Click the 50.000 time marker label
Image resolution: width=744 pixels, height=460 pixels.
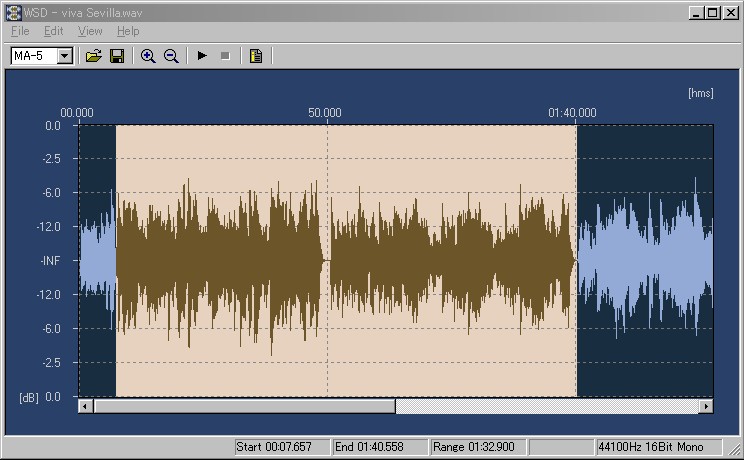pos(325,113)
